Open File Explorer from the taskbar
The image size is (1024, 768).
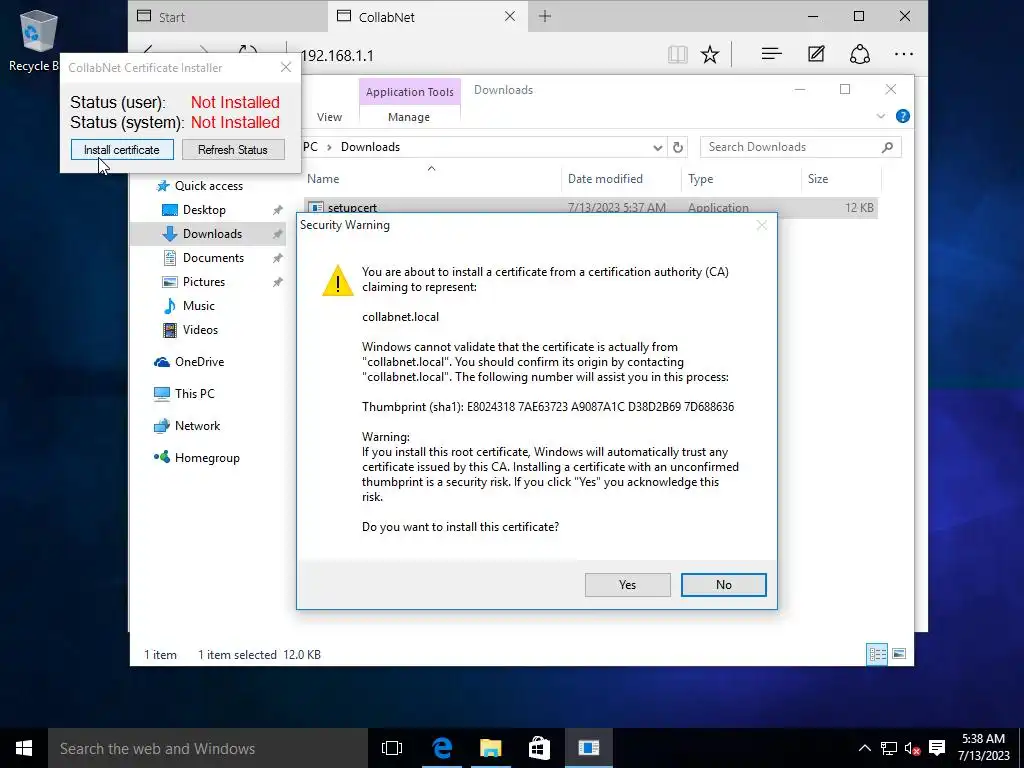point(490,748)
